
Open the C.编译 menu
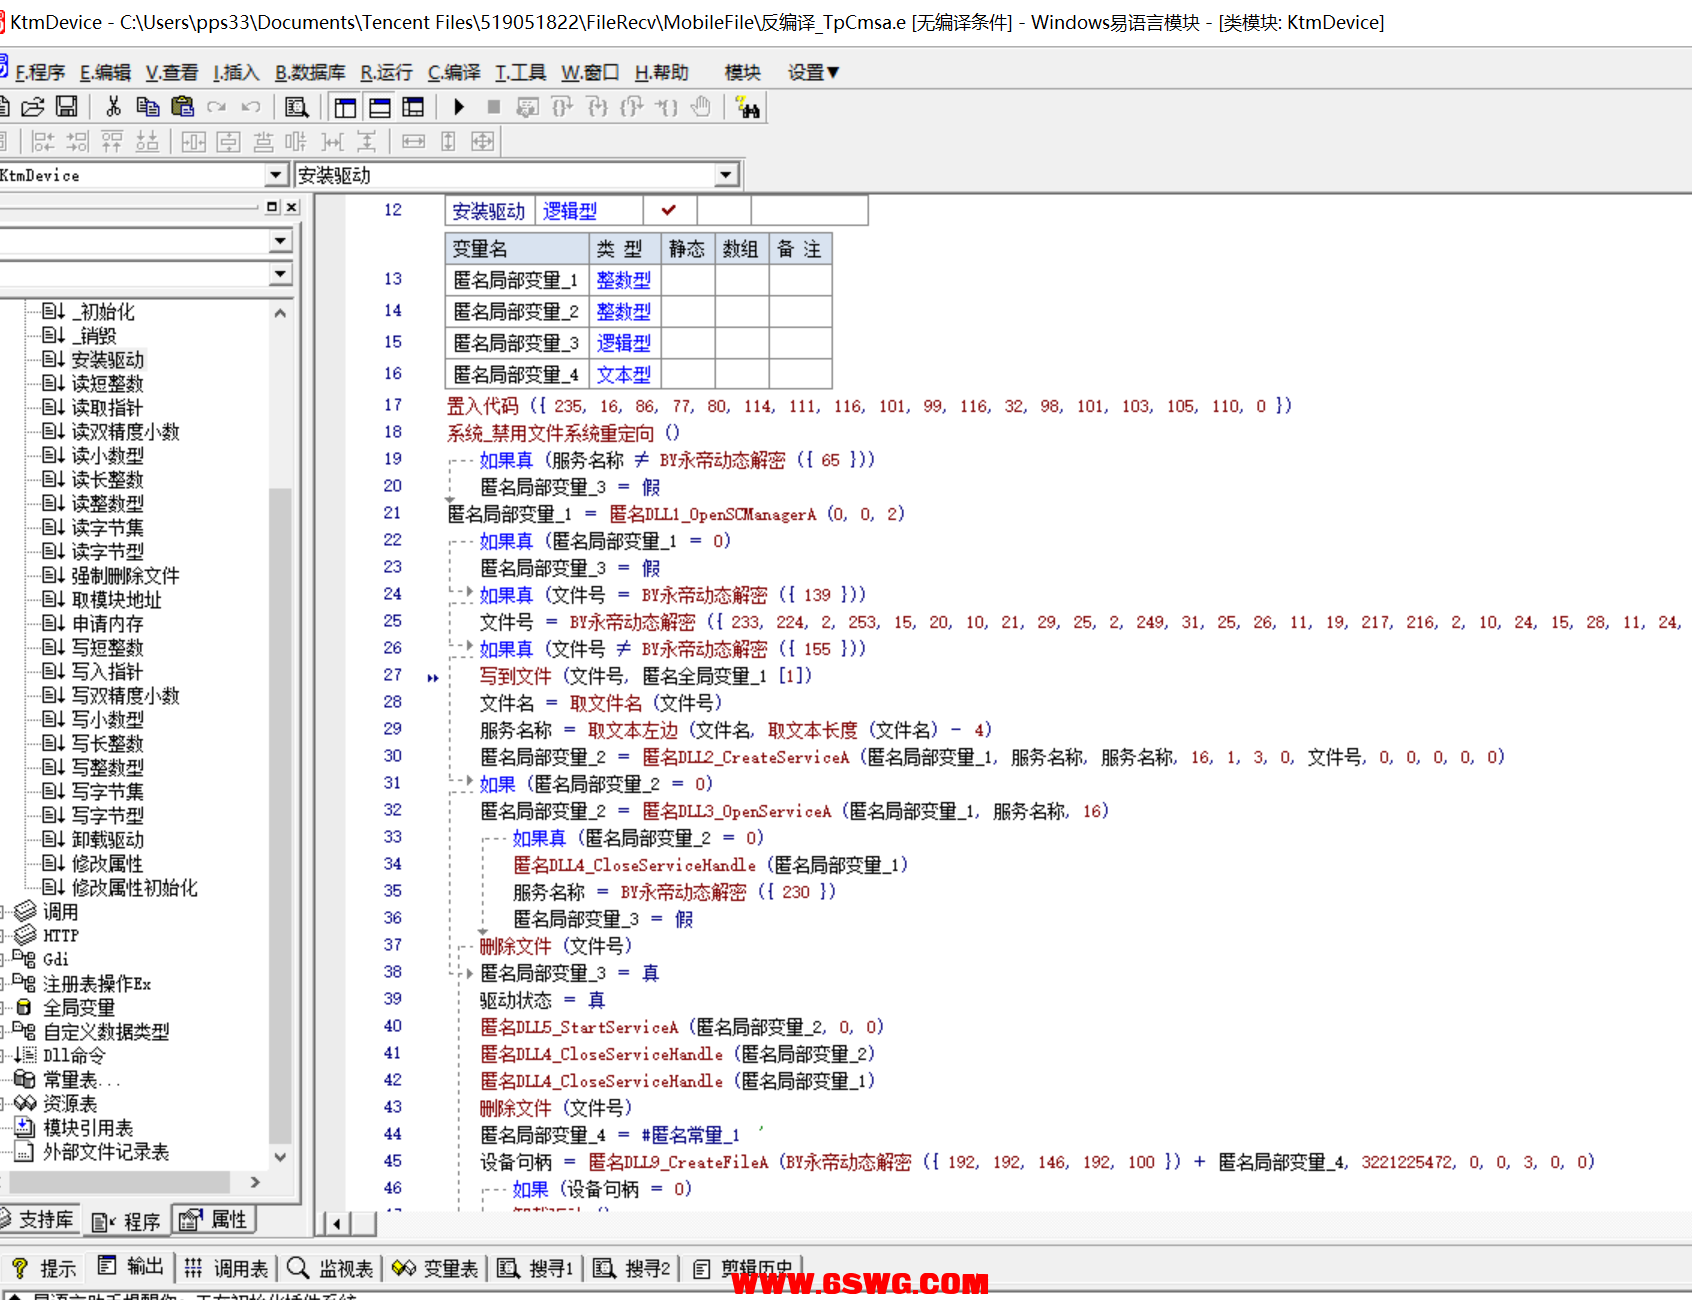coord(453,72)
